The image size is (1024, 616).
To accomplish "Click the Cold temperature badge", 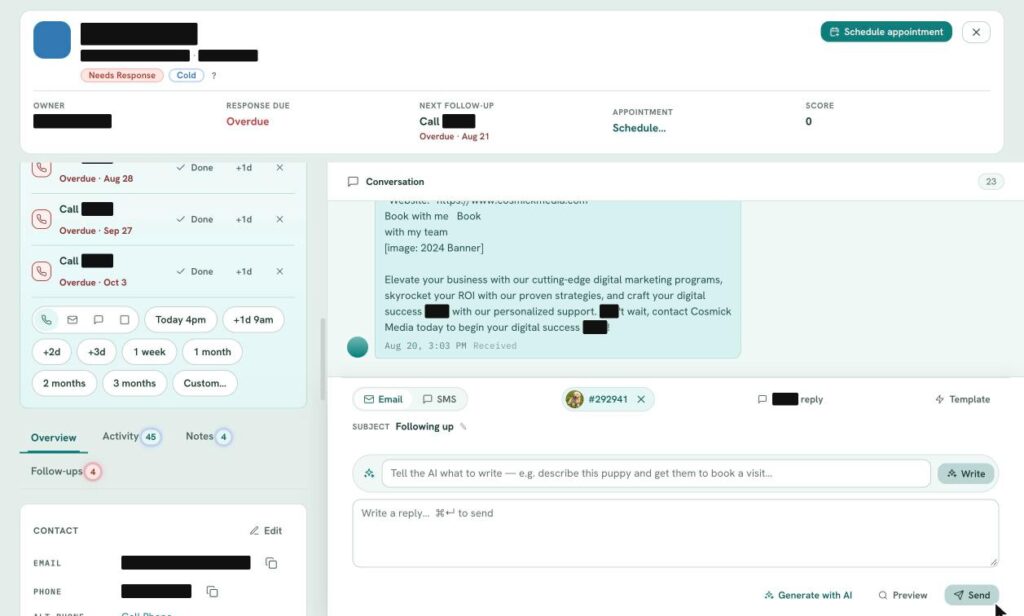I will pos(186,75).
